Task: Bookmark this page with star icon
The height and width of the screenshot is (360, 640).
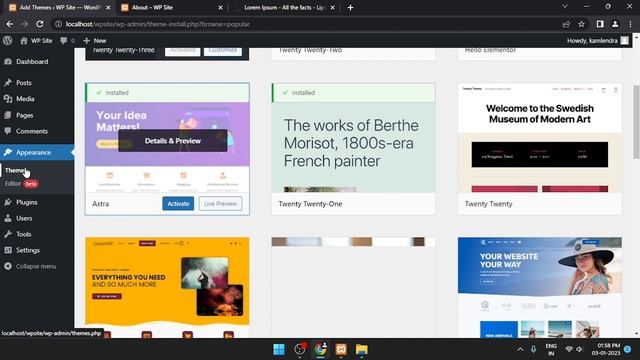Action: [x=581, y=24]
